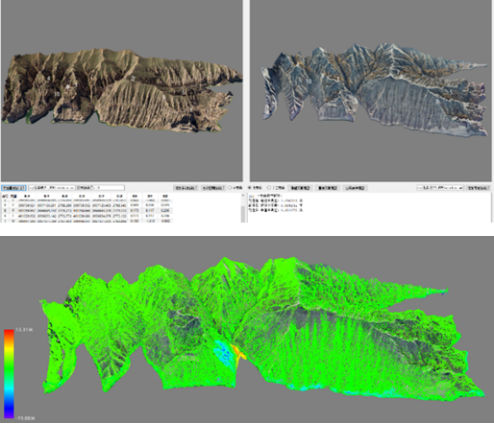Click the first of three buttons after the right pane radios

tap(300, 188)
